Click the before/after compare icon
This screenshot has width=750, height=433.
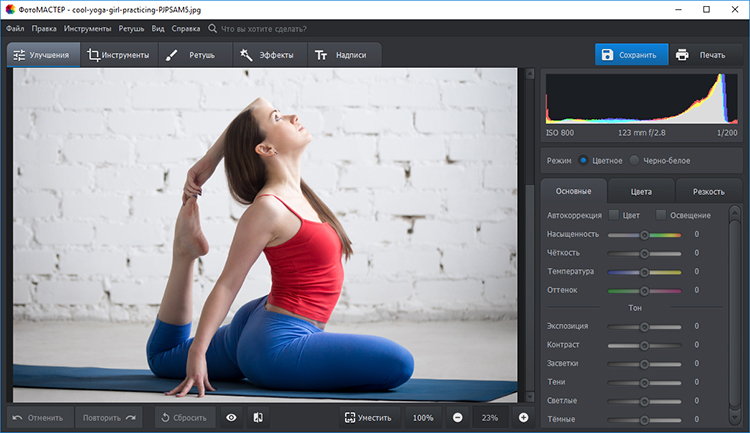point(257,417)
